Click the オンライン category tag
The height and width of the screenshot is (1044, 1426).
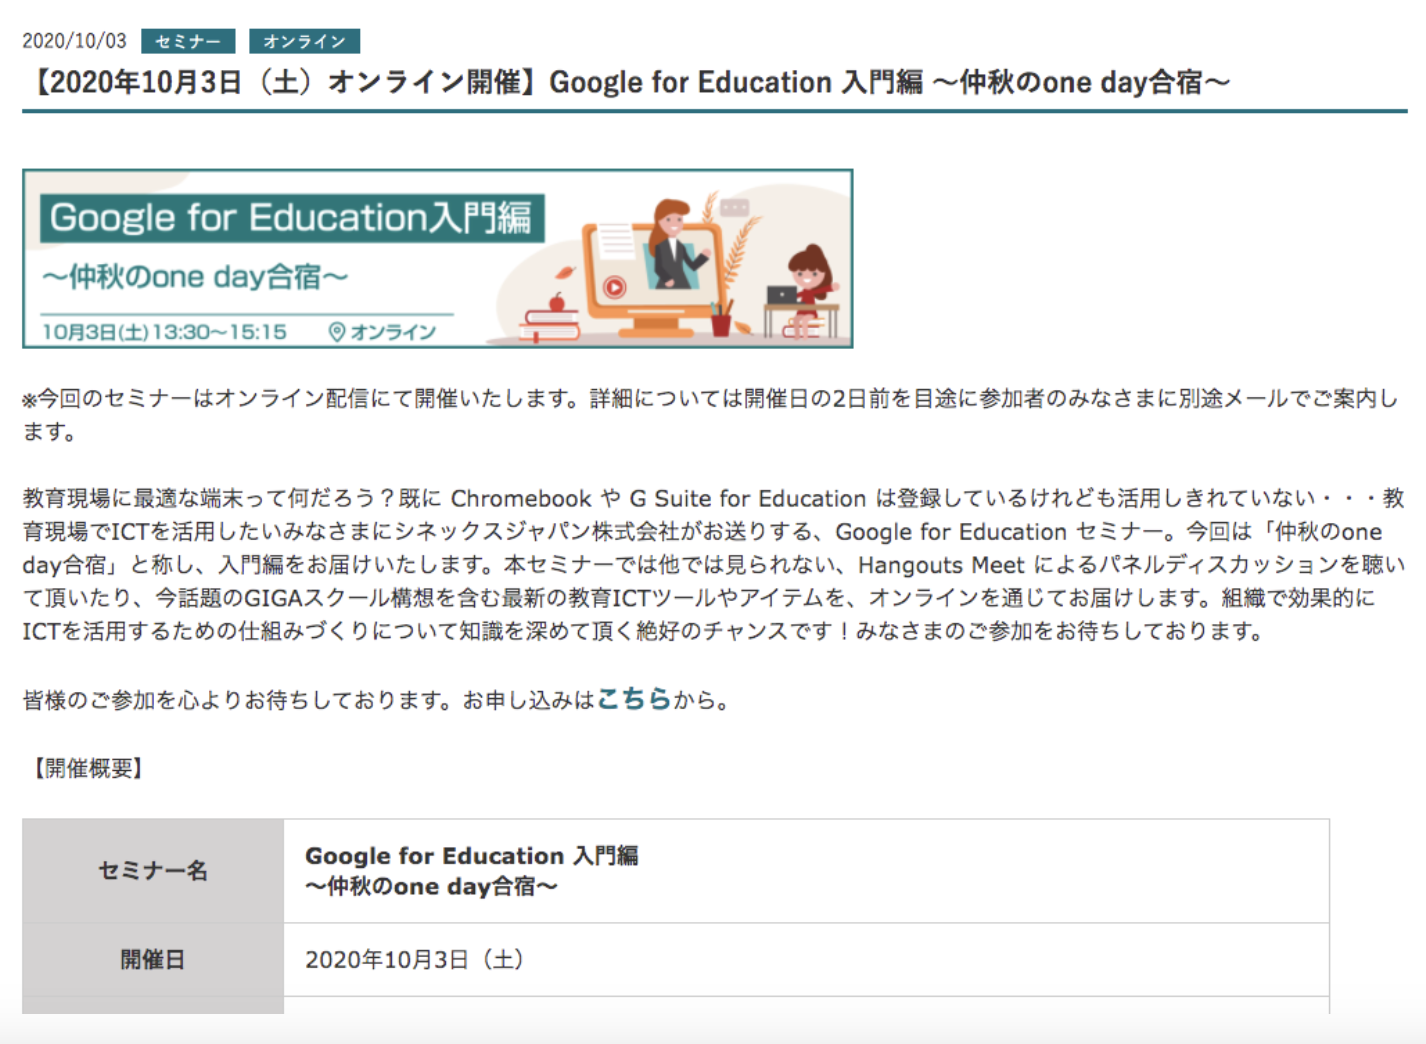pos(304,41)
